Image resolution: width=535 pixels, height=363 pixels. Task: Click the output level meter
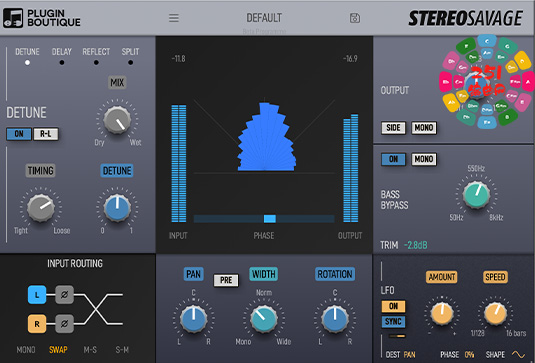click(351, 168)
